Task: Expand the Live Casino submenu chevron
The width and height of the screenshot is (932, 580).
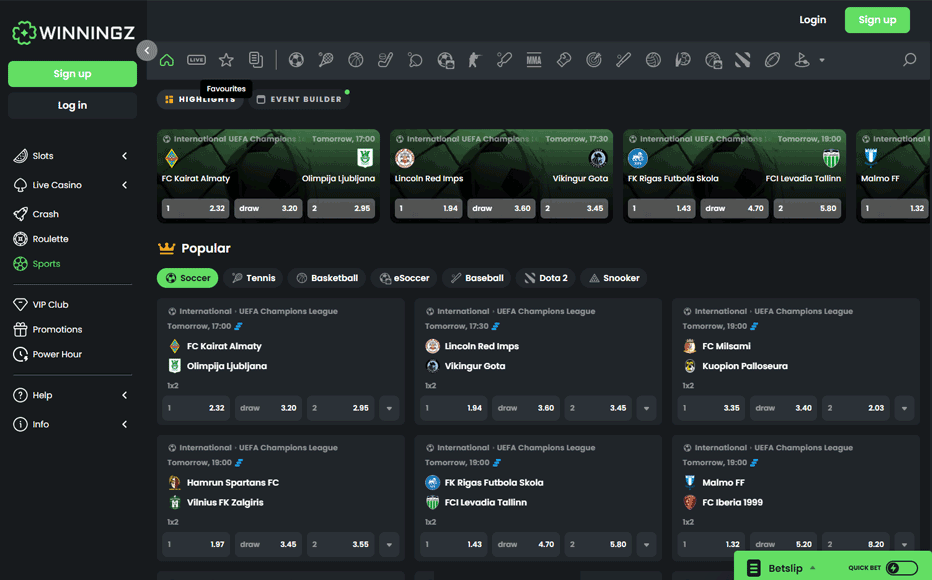Action: tap(124, 185)
